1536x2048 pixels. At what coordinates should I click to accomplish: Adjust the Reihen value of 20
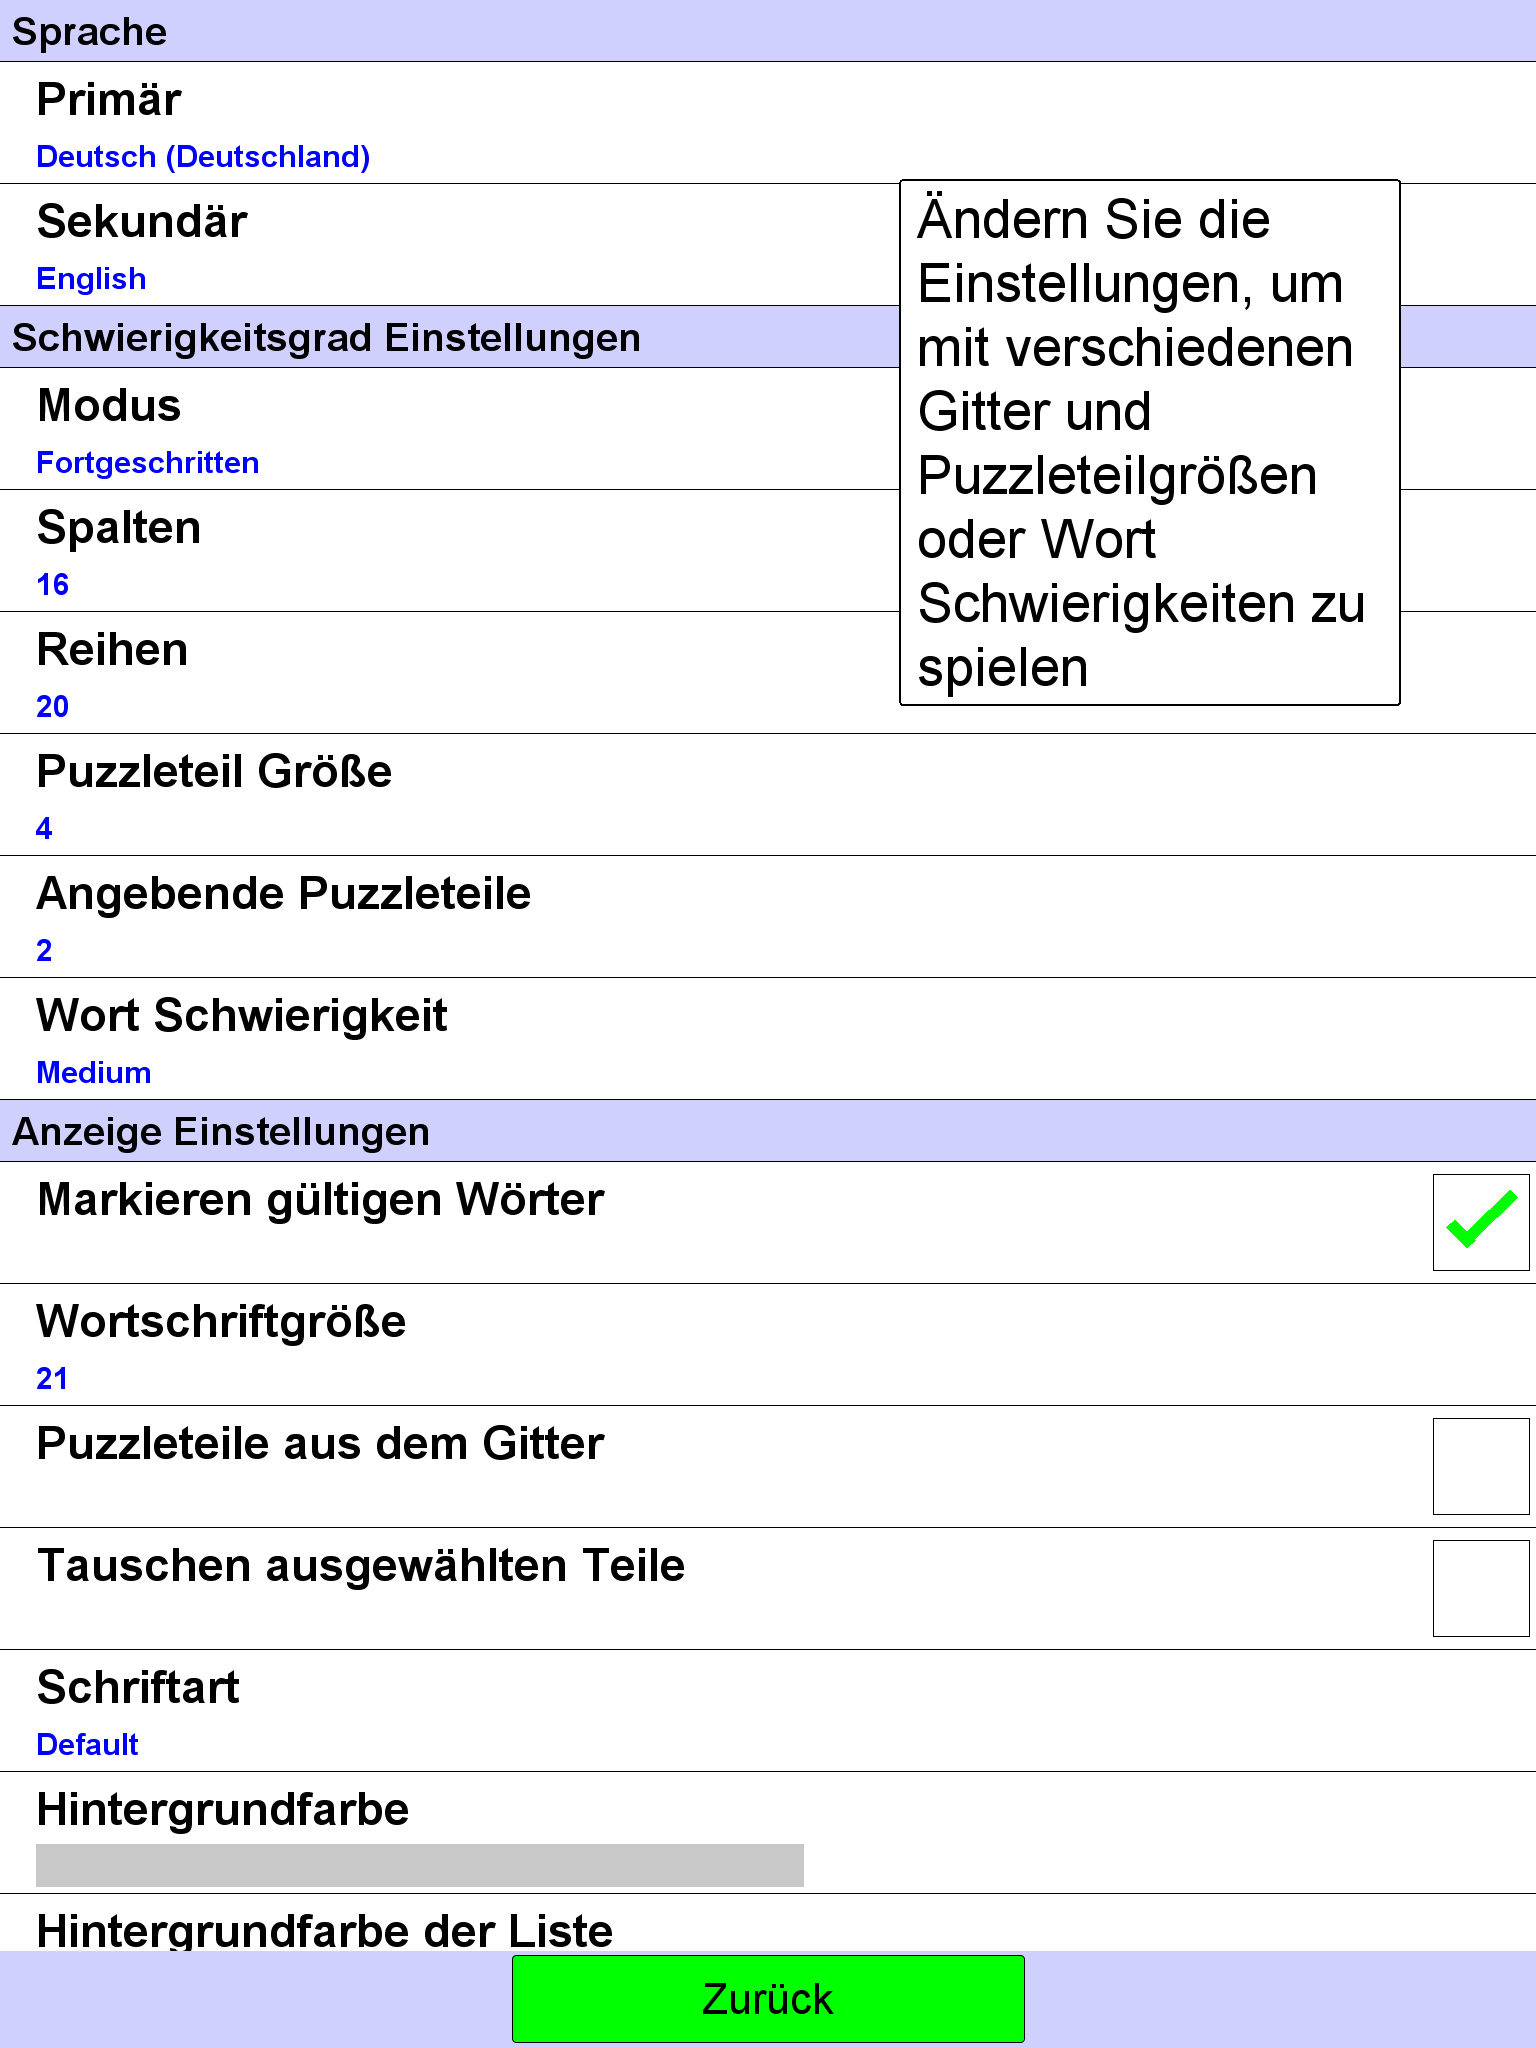click(450, 673)
